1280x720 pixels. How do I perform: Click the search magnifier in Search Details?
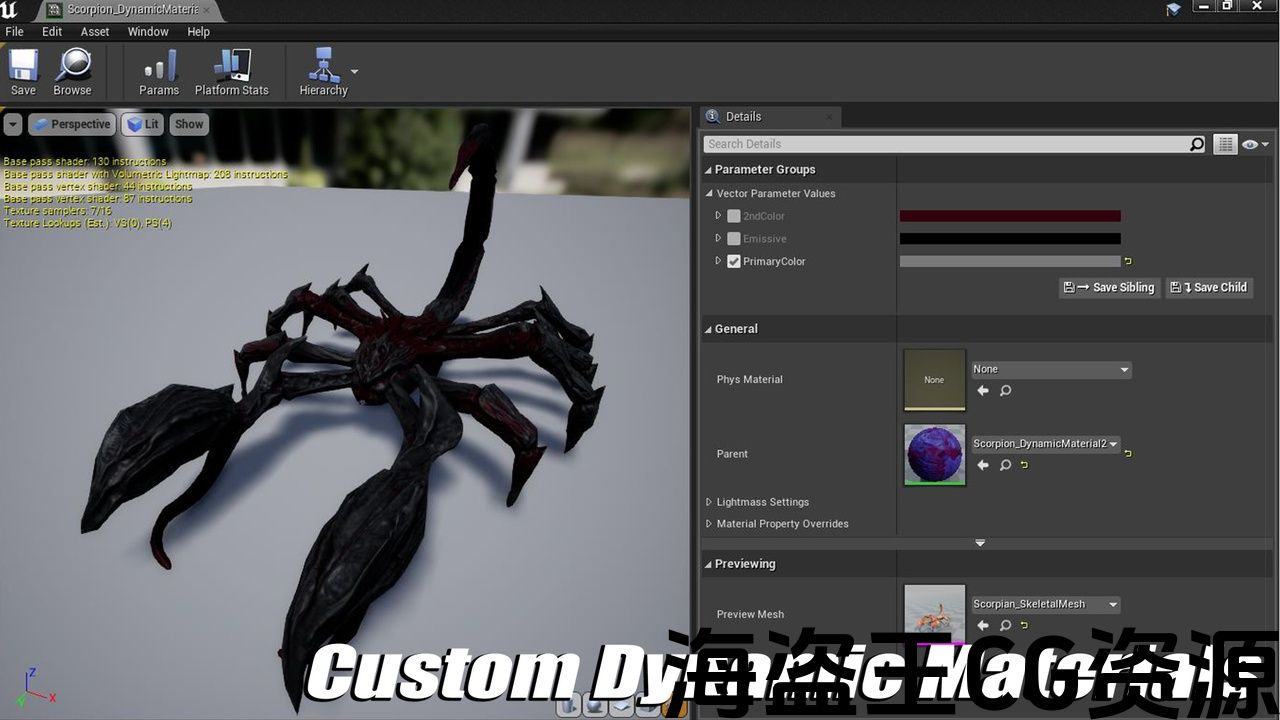[x=1196, y=144]
